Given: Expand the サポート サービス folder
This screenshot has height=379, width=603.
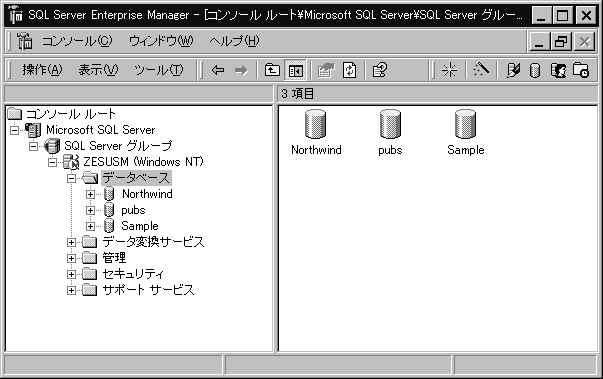Looking at the screenshot, I should click(x=71, y=290).
